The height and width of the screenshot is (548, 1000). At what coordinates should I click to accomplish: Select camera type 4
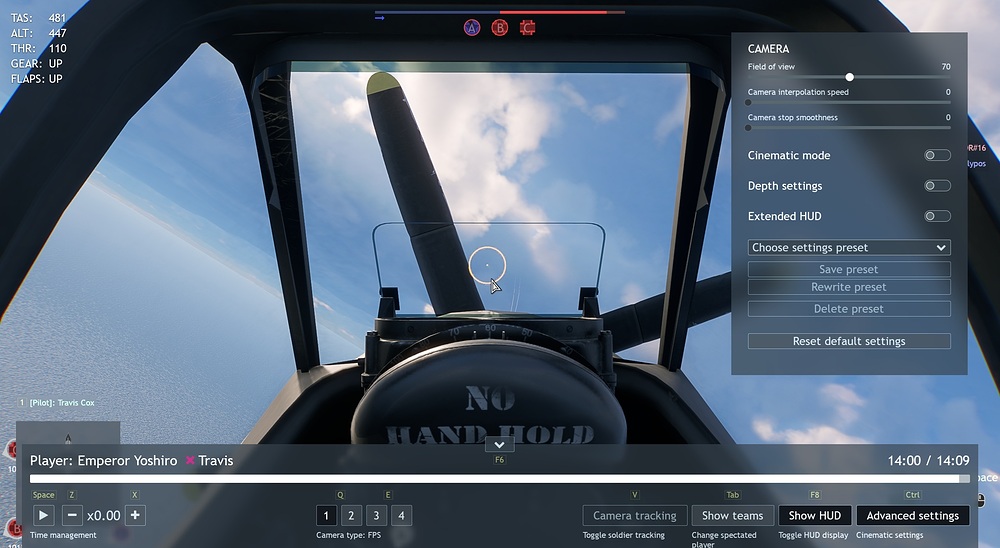point(401,515)
